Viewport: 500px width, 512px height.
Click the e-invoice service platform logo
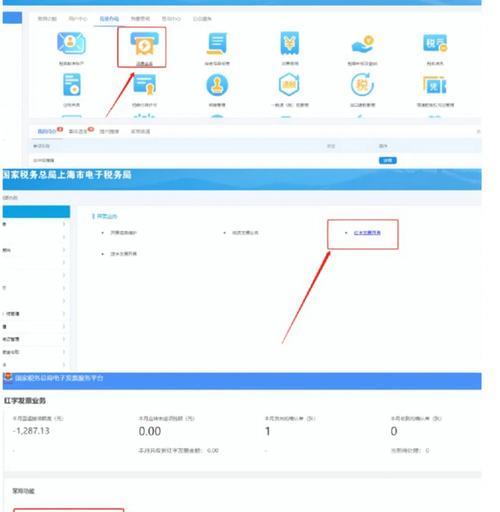tap(8, 378)
